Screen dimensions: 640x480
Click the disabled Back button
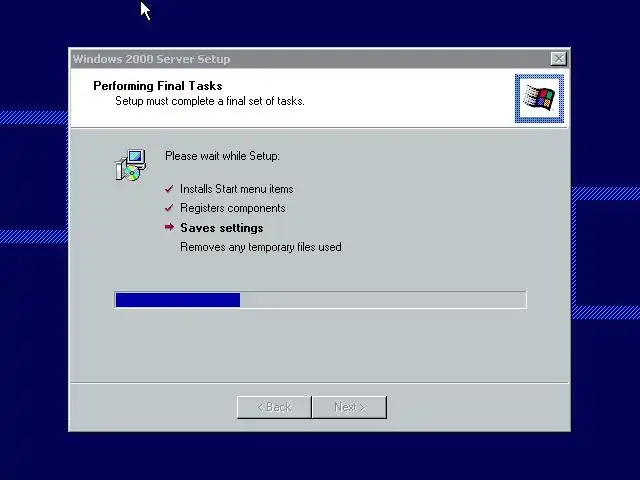click(274, 407)
